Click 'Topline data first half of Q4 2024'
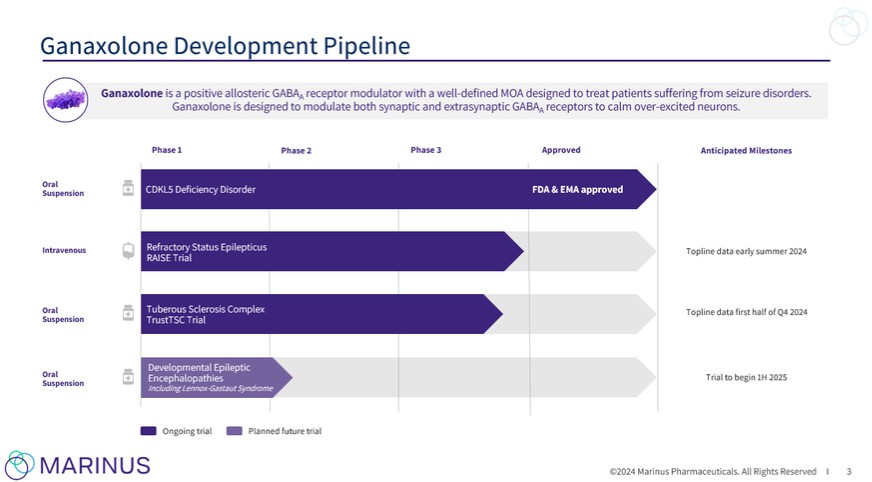This screenshot has width=872, height=482. [746, 312]
